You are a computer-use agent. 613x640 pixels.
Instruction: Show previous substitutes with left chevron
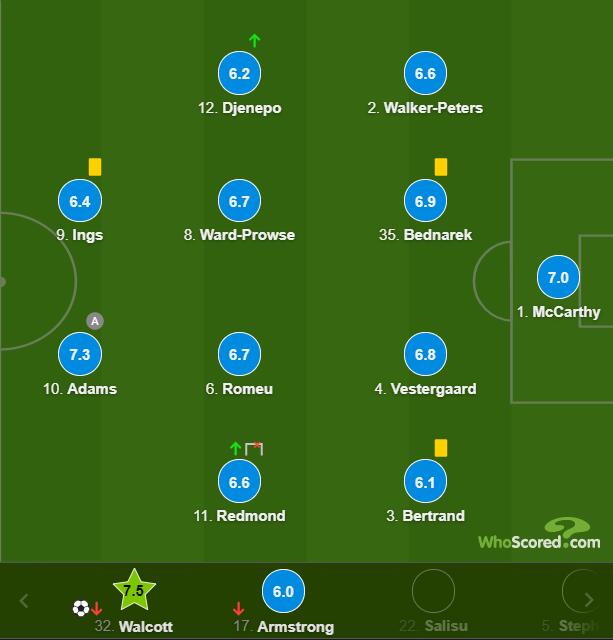click(x=24, y=600)
